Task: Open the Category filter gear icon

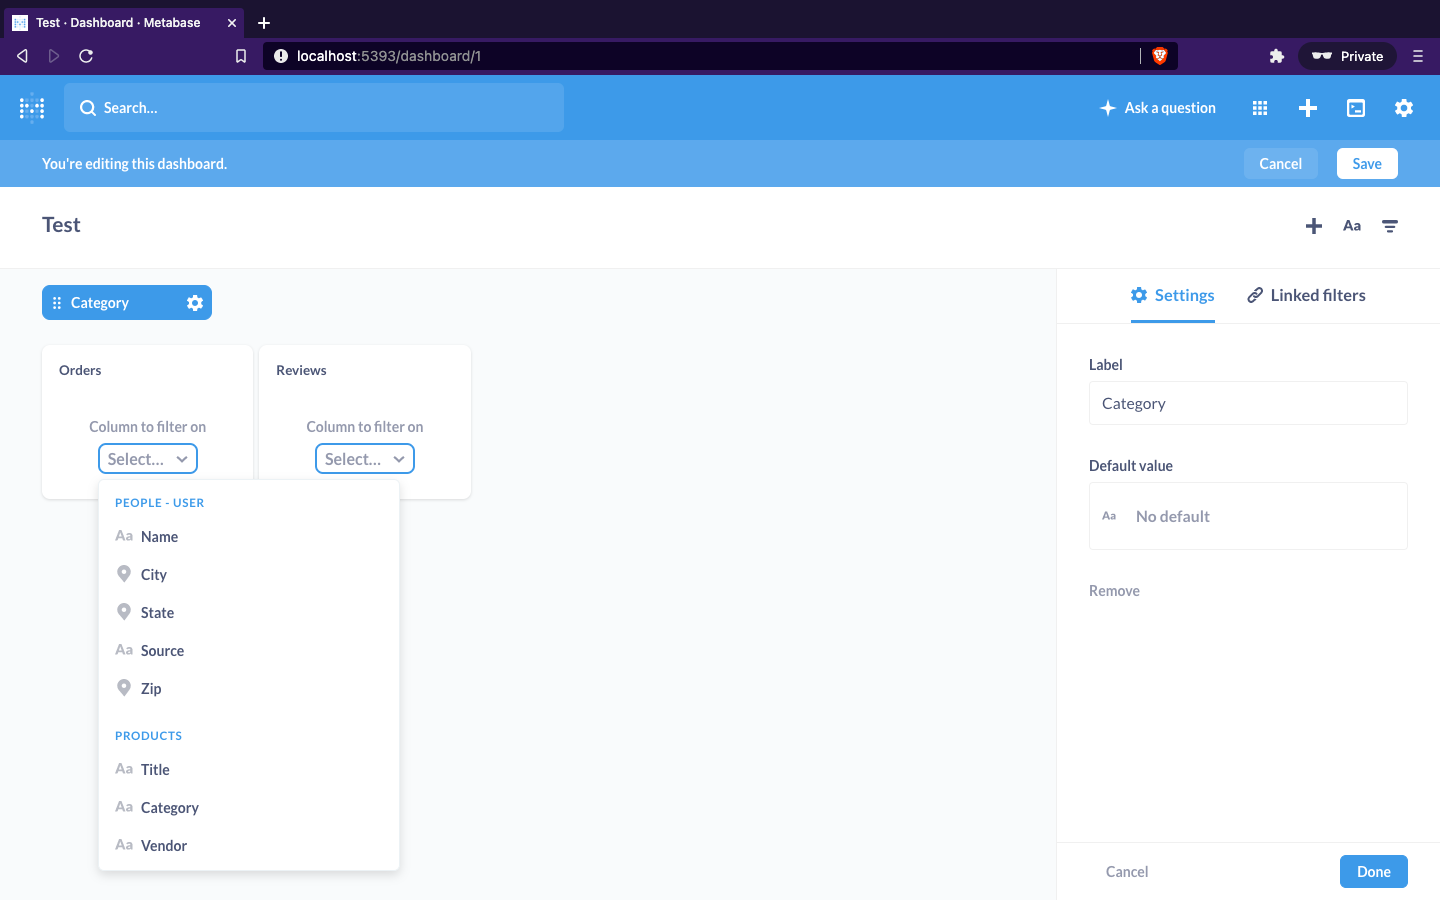Action: click(195, 303)
